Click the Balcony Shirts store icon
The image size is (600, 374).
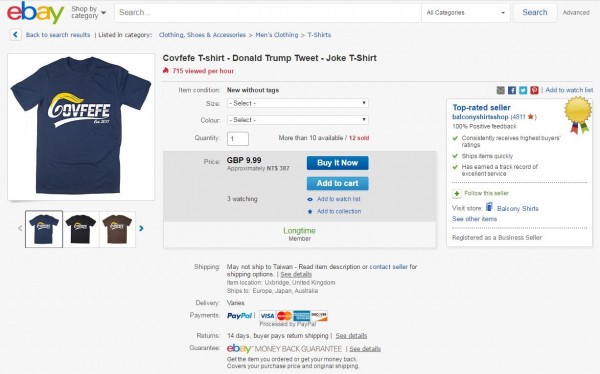pyautogui.click(x=489, y=207)
